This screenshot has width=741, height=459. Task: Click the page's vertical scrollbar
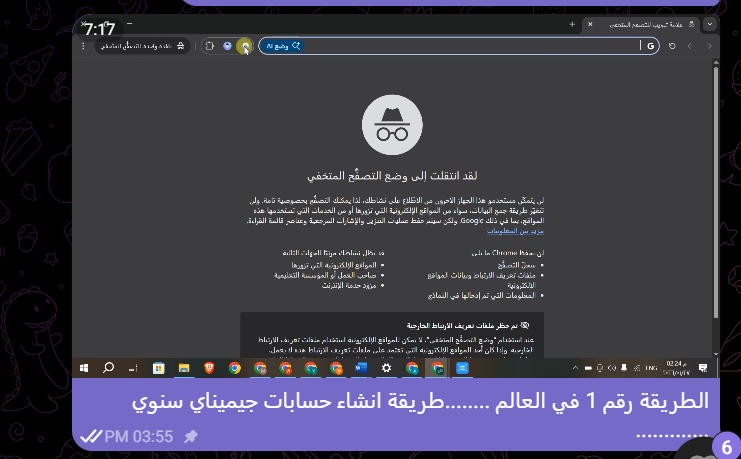point(715,191)
